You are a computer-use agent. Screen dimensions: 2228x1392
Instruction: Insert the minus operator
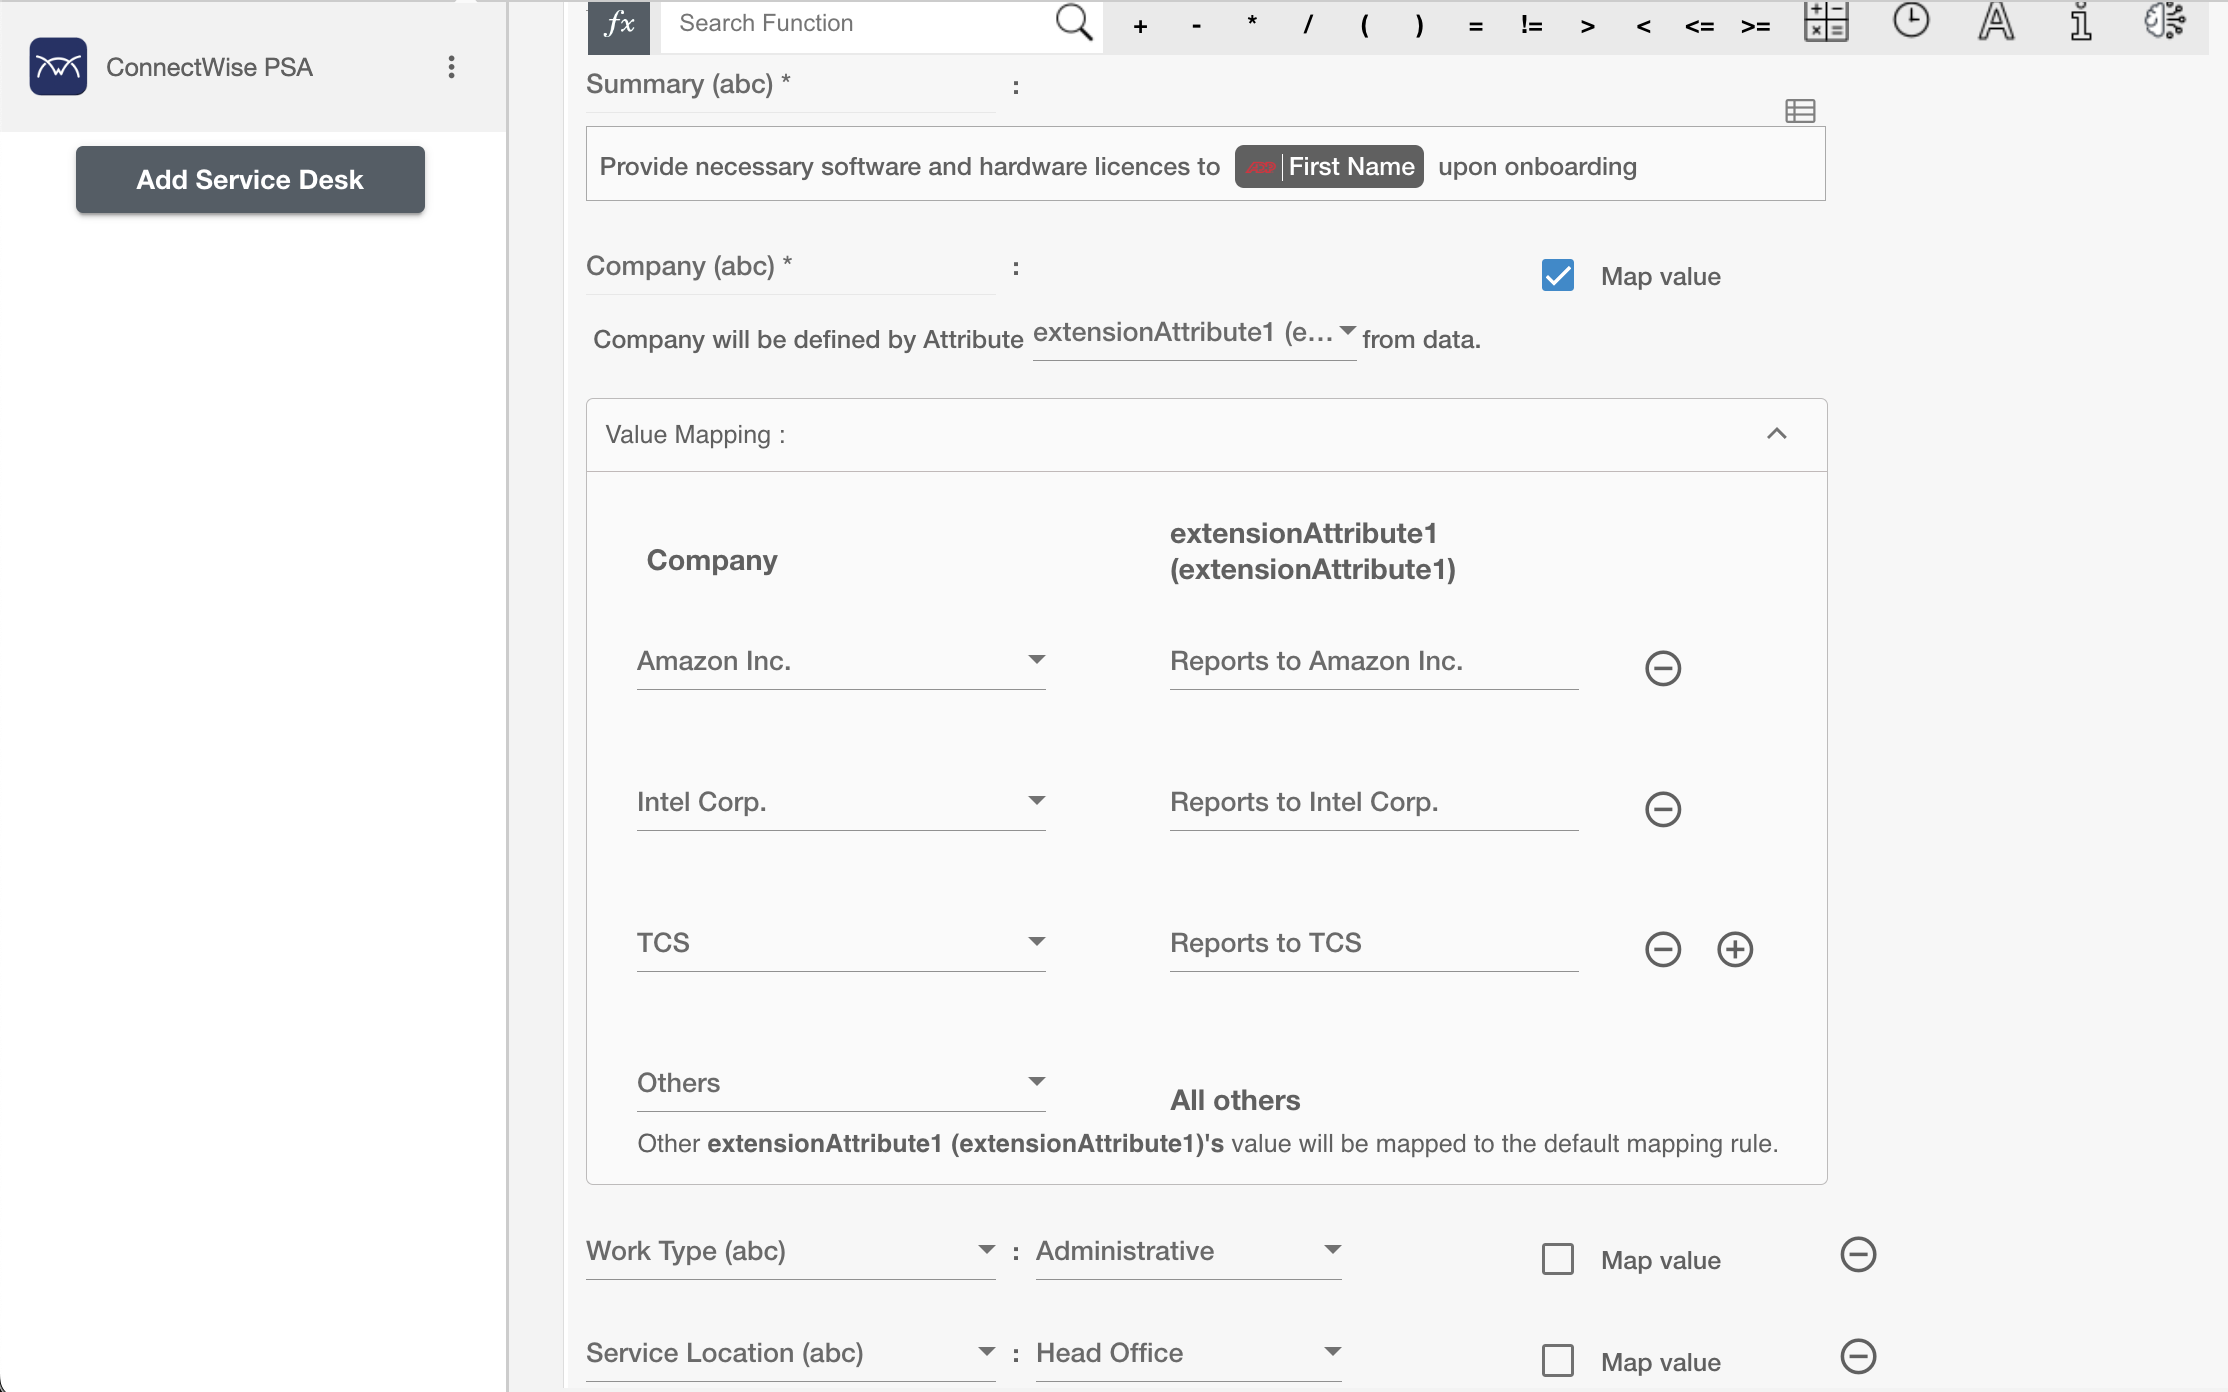[x=1196, y=27]
